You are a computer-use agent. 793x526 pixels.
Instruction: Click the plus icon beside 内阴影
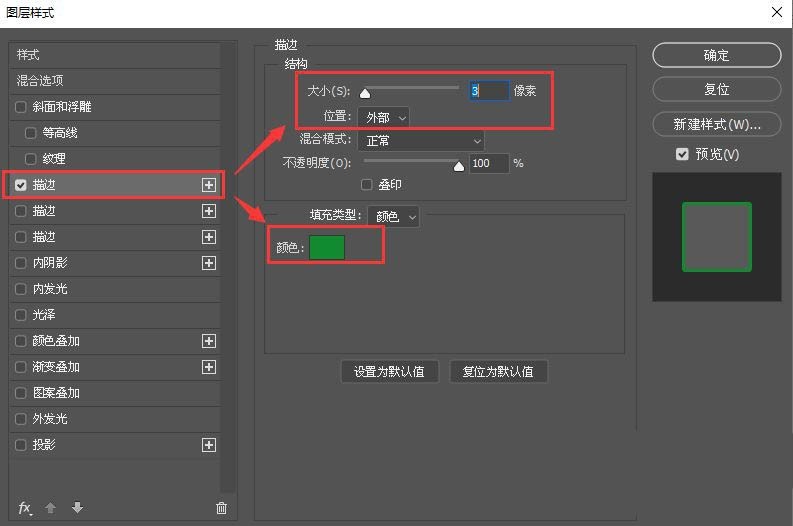coord(209,263)
